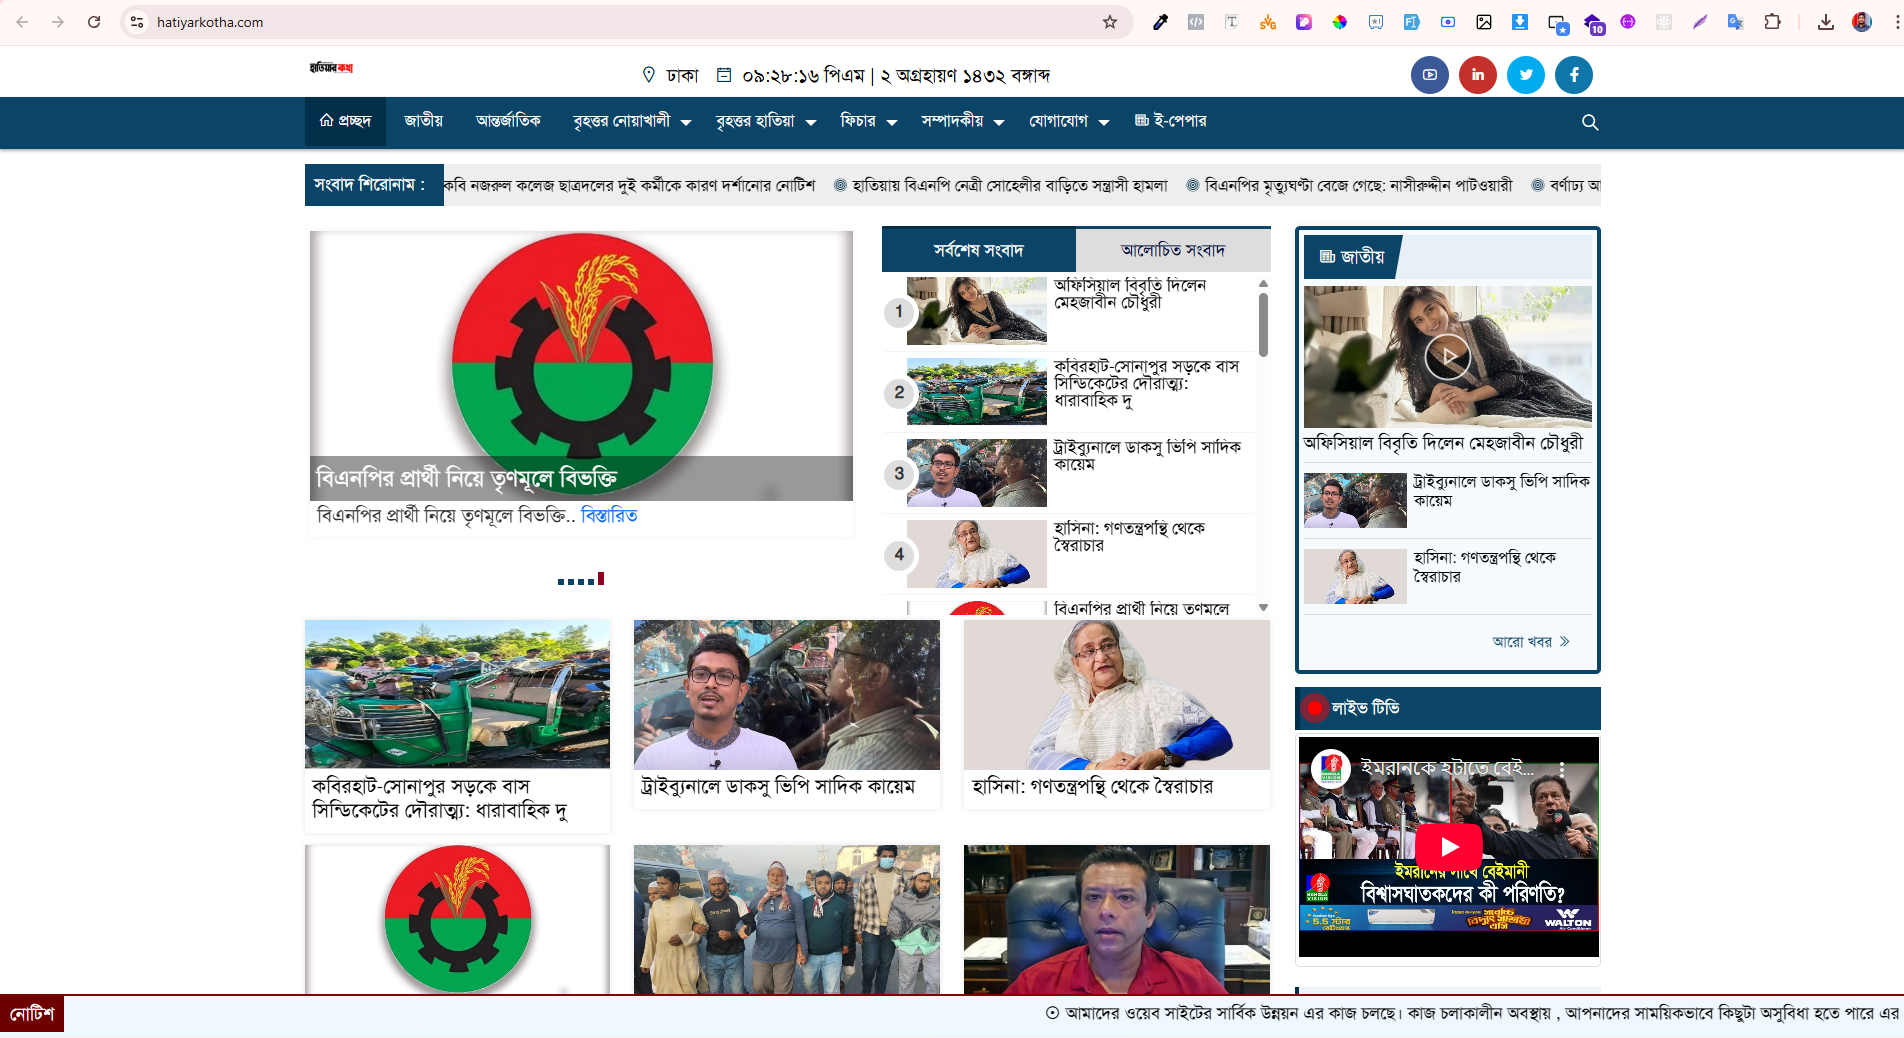Open আরো খবর in the জাতীয় panel

pyautogui.click(x=1528, y=641)
